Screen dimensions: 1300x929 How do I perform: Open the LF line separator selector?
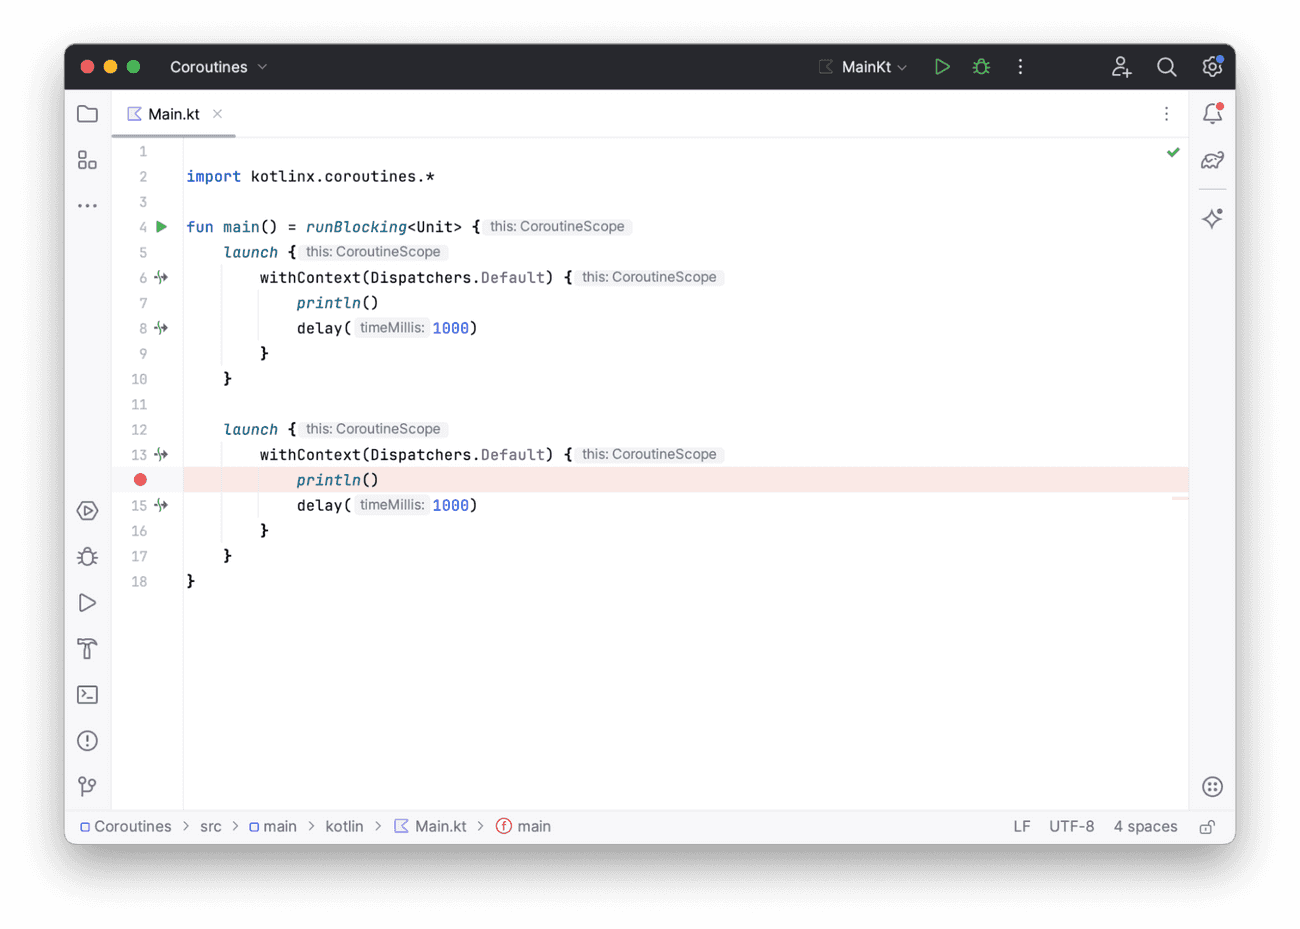1021,826
